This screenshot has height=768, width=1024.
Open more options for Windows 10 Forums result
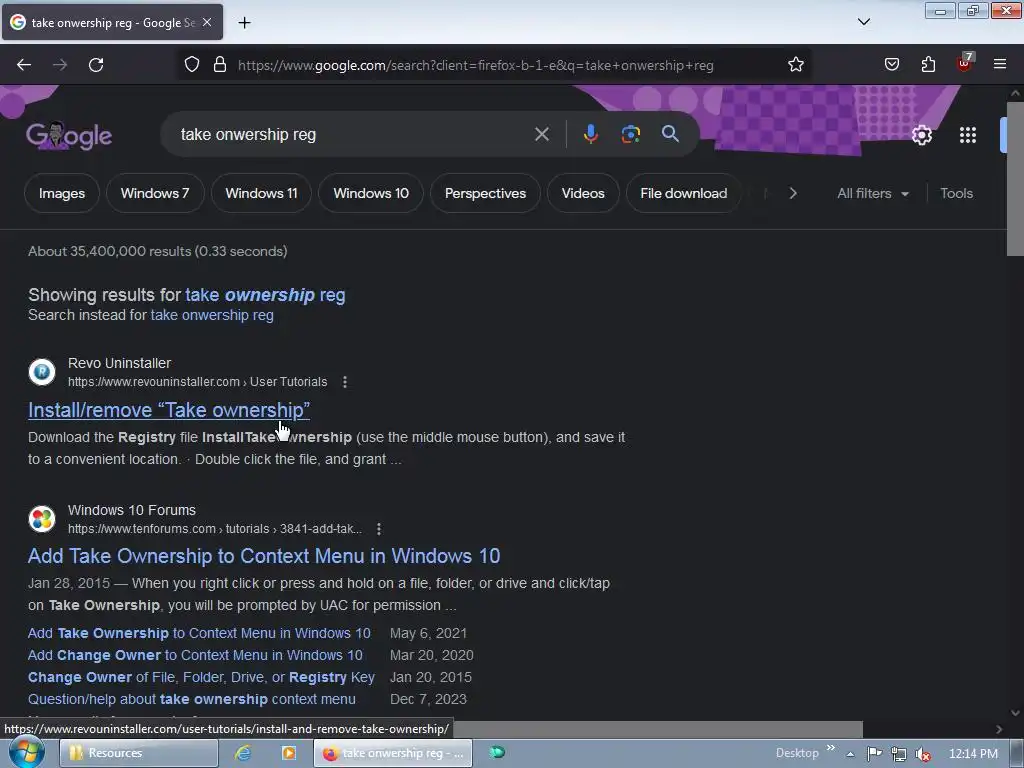pyautogui.click(x=379, y=529)
